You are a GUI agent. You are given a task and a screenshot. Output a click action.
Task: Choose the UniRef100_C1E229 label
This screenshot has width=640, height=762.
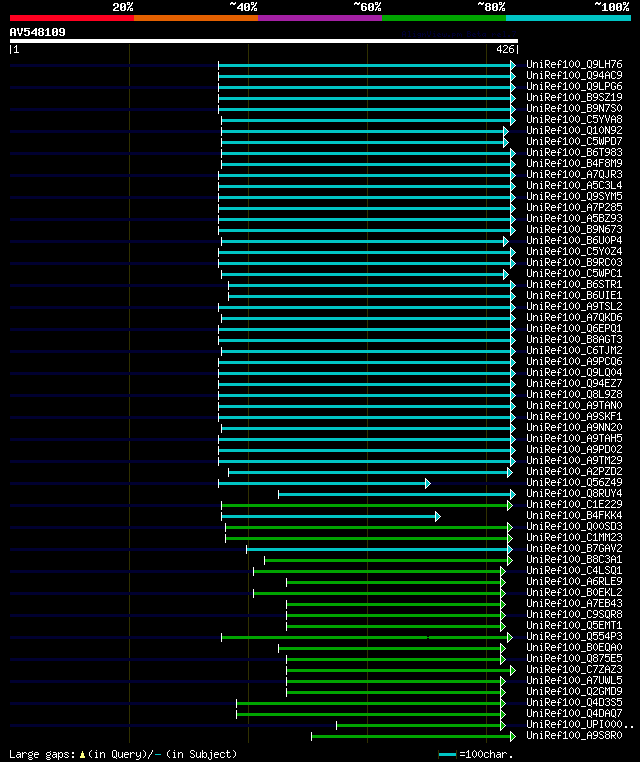pyautogui.click(x=574, y=504)
